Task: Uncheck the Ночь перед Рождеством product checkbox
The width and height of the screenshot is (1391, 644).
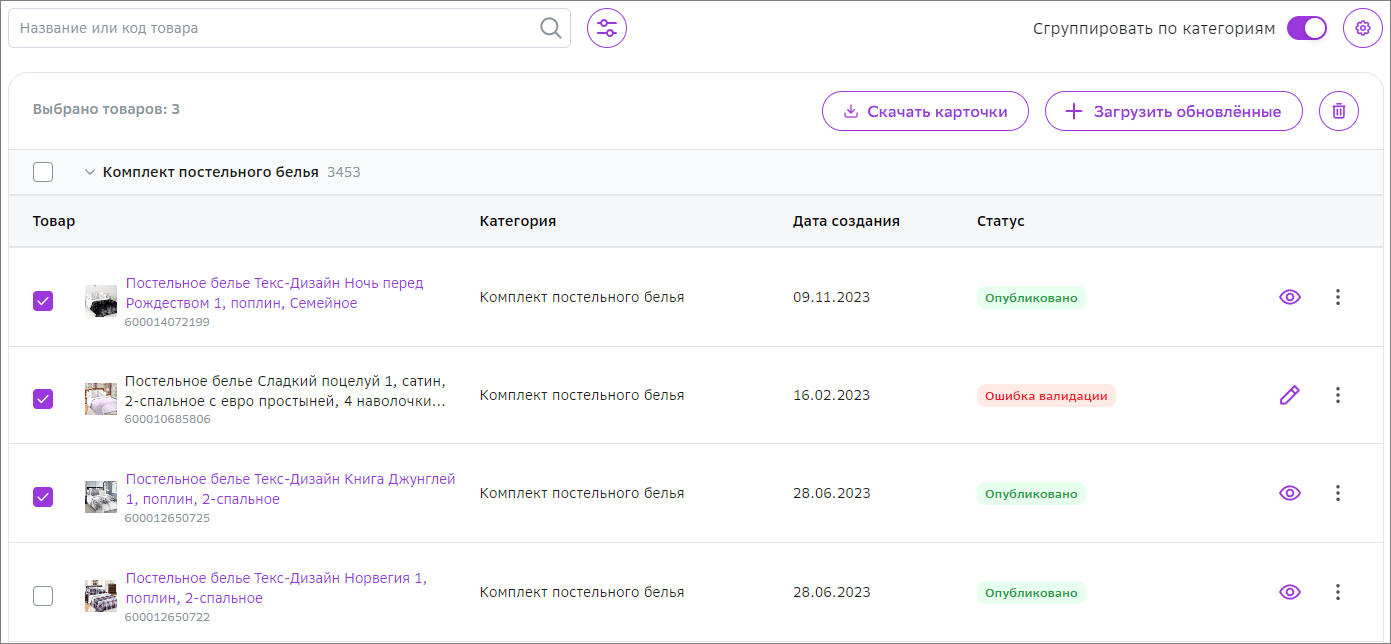Action: coord(43,301)
